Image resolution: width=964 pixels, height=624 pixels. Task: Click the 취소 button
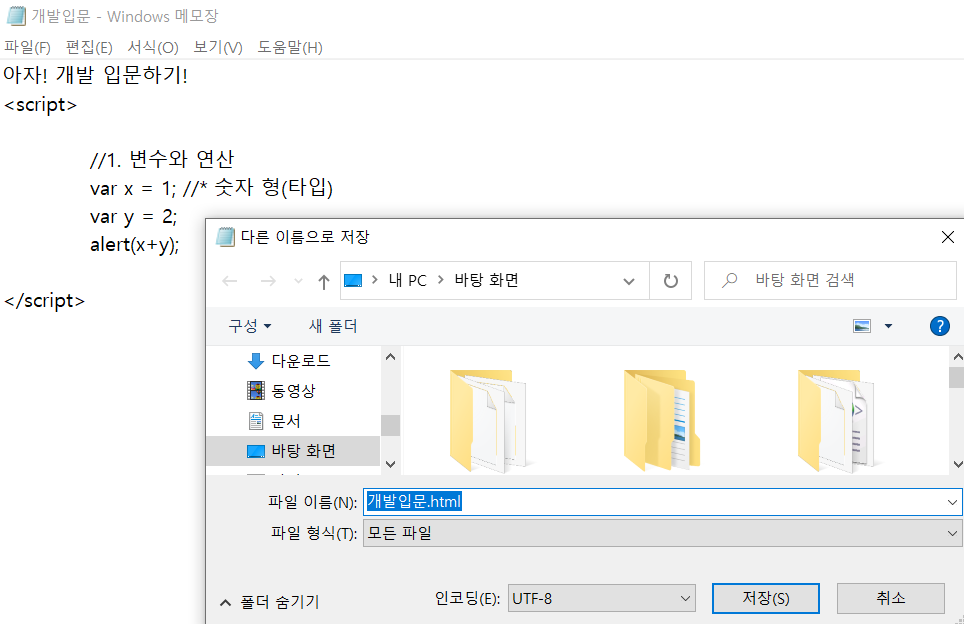click(x=890, y=598)
